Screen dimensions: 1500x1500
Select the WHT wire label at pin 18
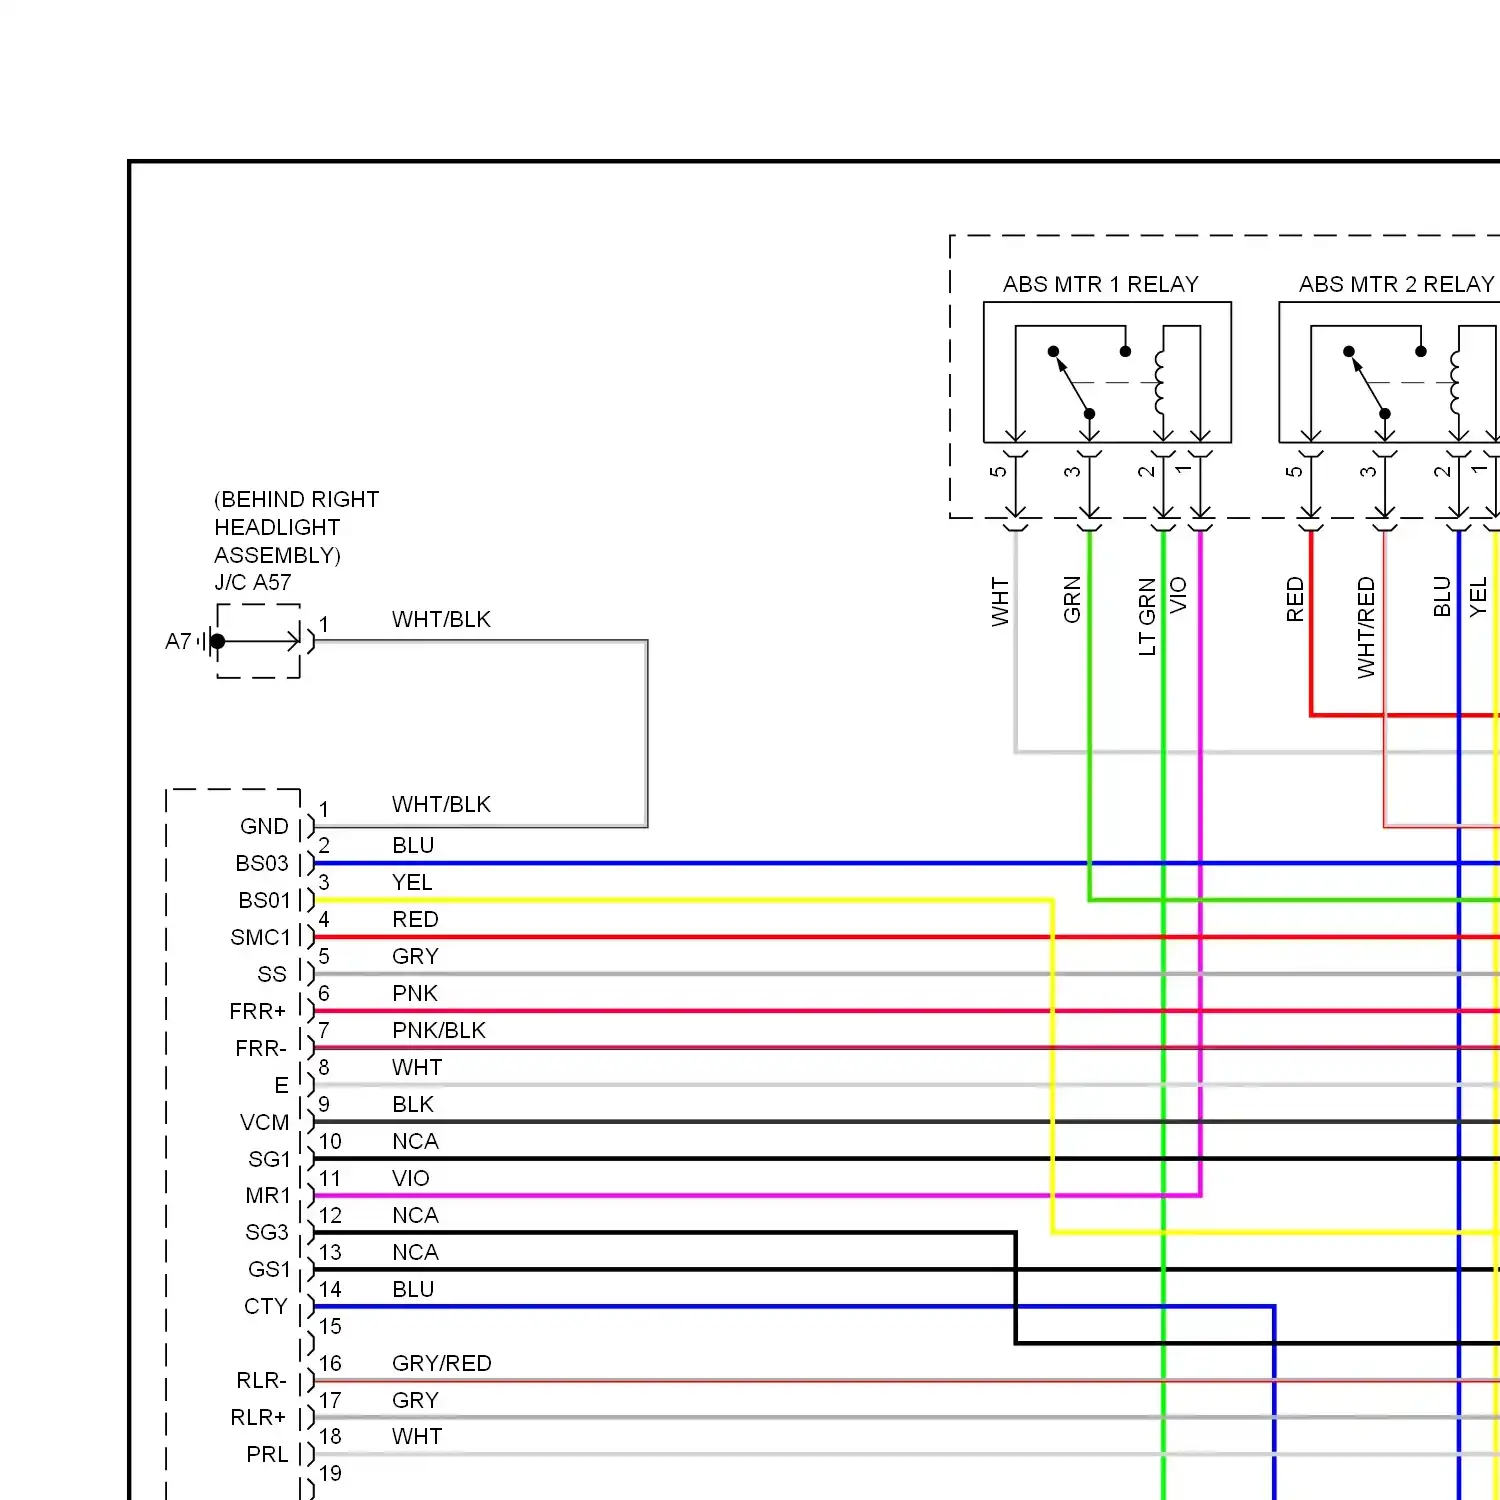point(417,1436)
